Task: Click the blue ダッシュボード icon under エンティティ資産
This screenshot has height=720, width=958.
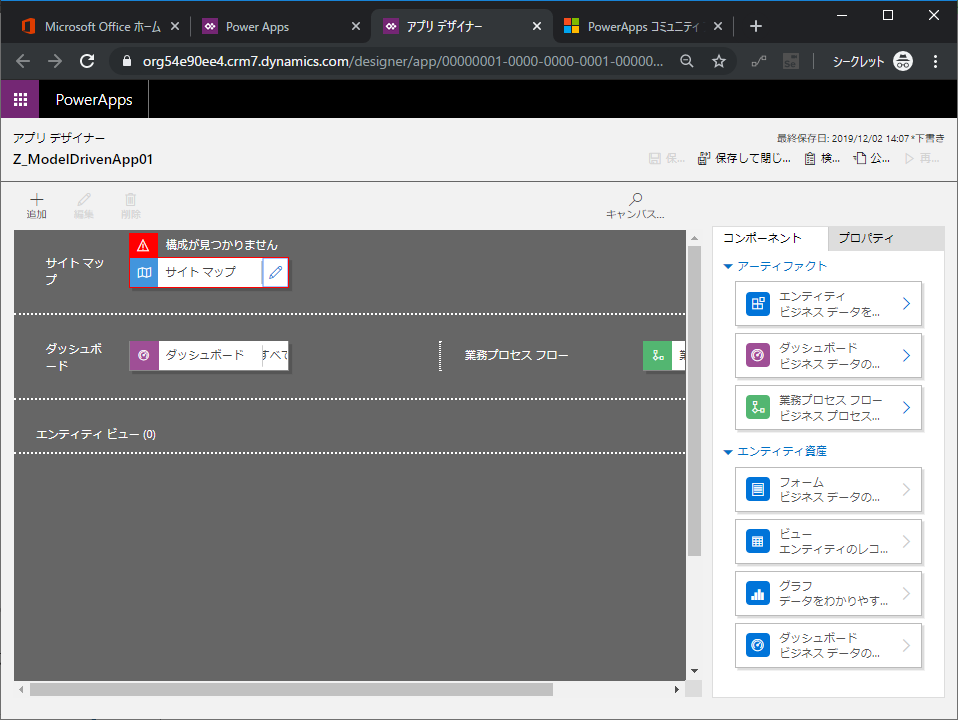Action: tap(758, 645)
